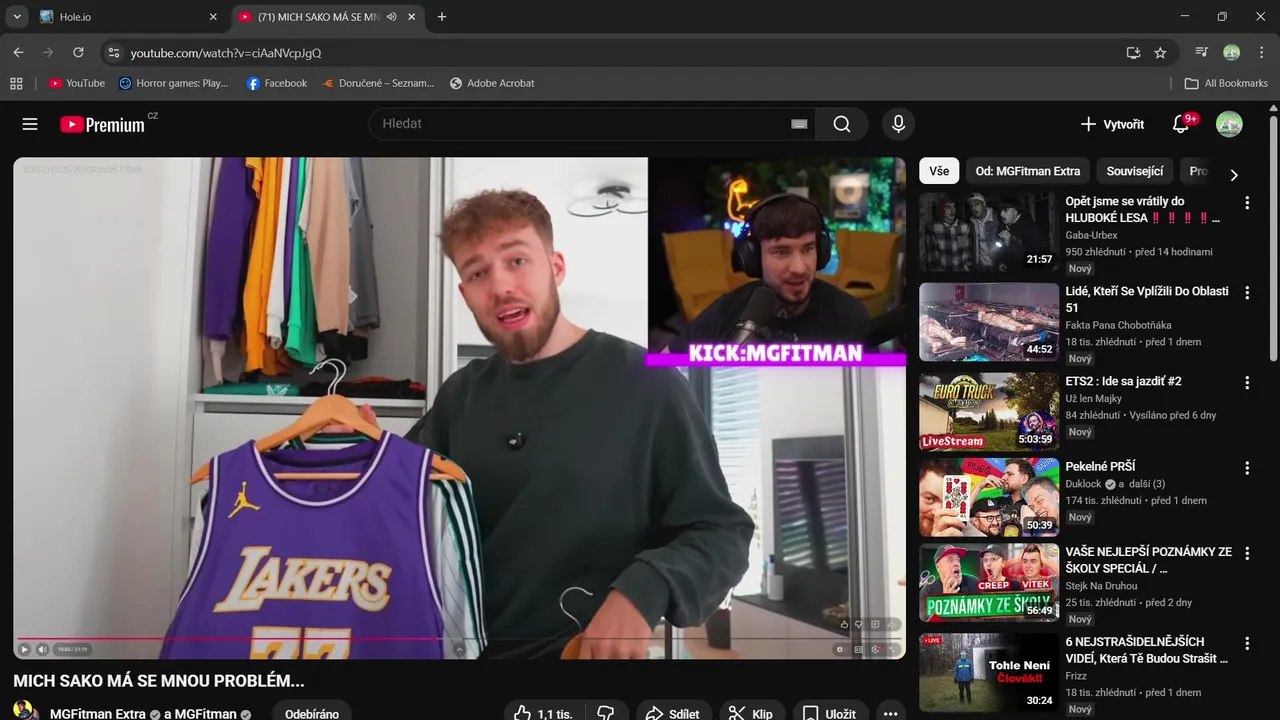
Task: Click the Vytvořit create button
Action: tap(1112, 124)
